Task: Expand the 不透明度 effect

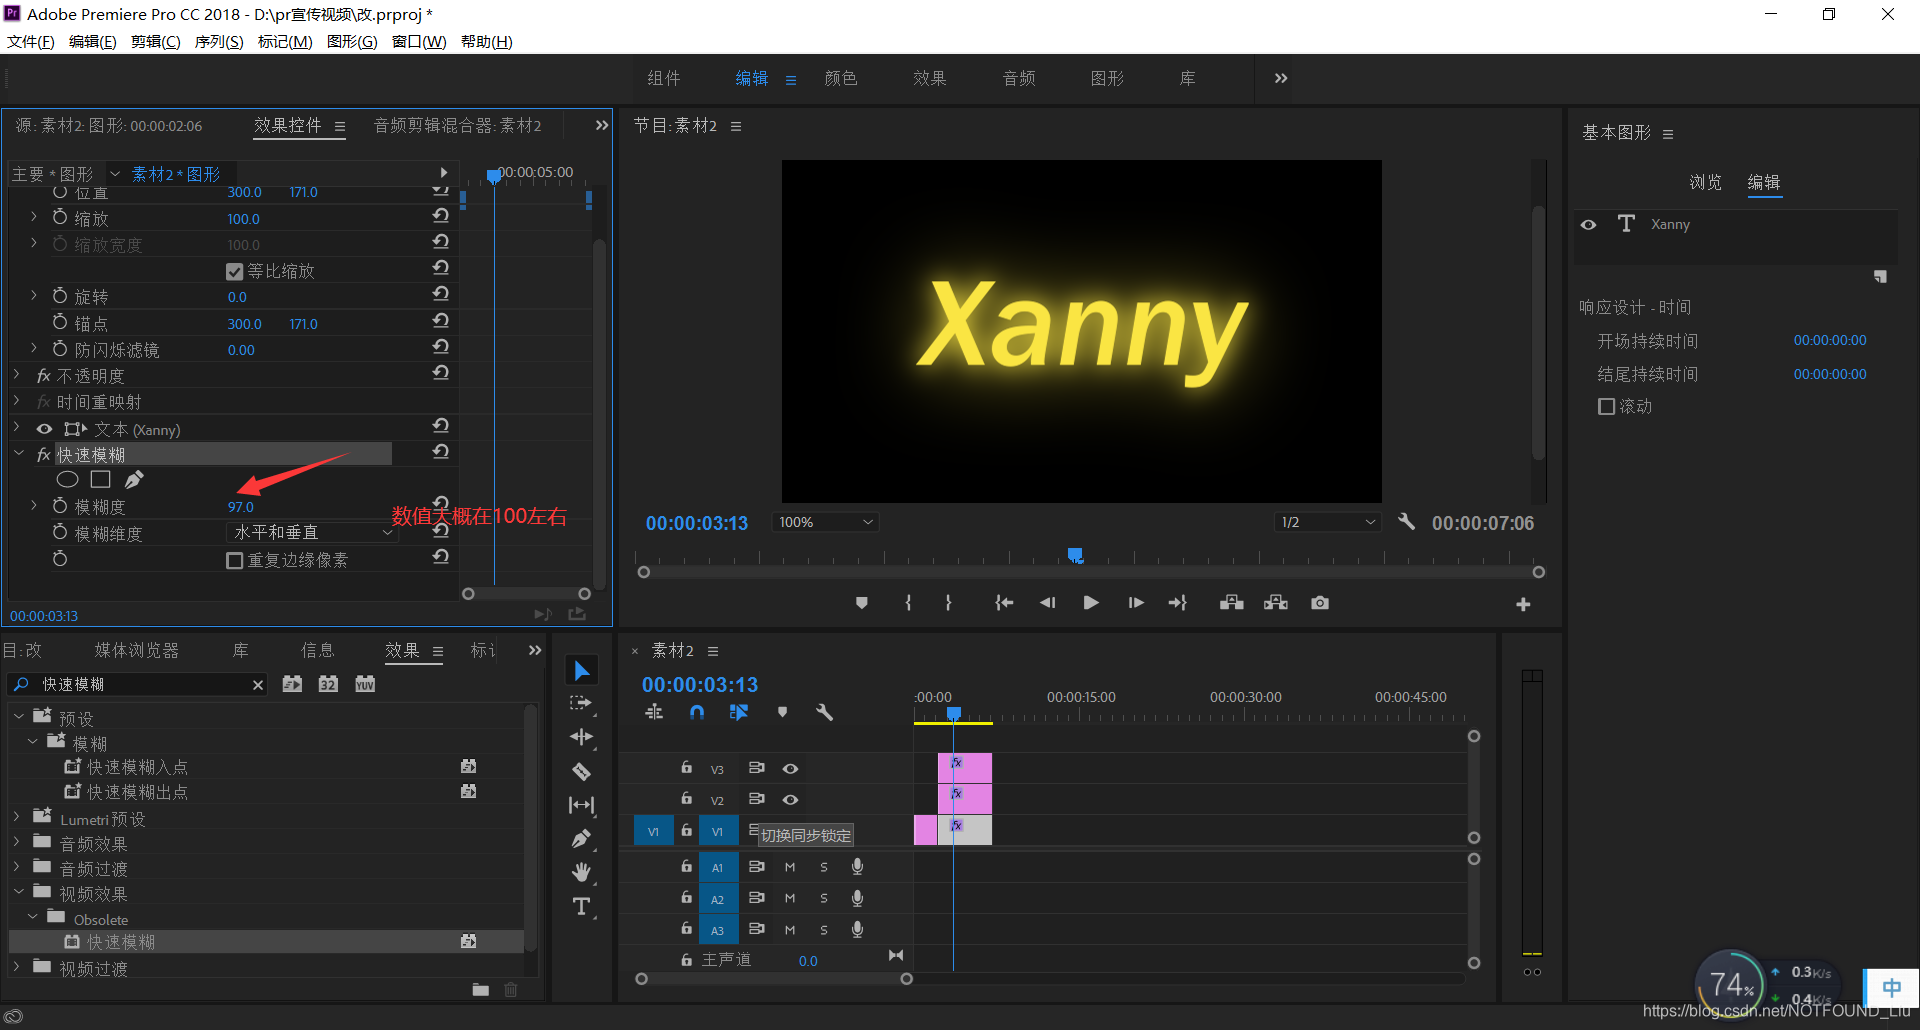Action: [17, 374]
